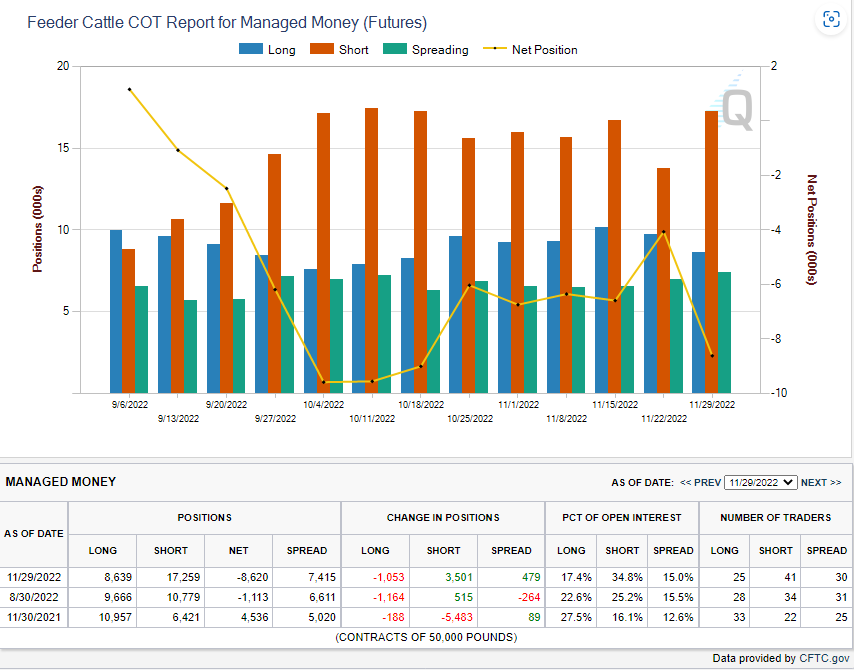Click the Short legend label
Image resolution: width=854 pixels, height=670 pixels.
353,50
